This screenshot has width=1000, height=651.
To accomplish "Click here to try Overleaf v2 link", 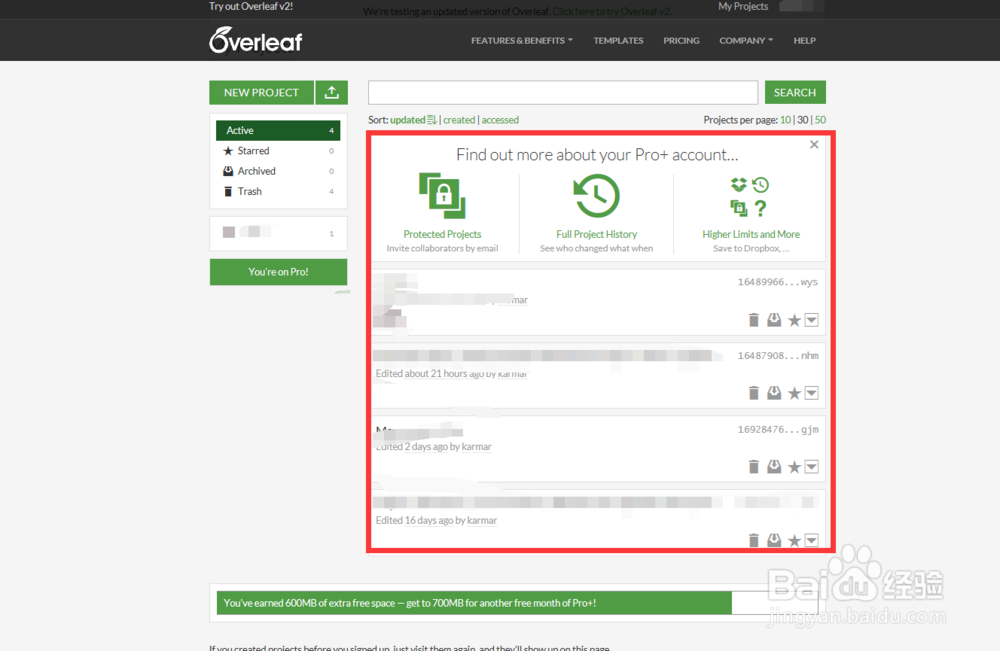I will click(x=612, y=11).
